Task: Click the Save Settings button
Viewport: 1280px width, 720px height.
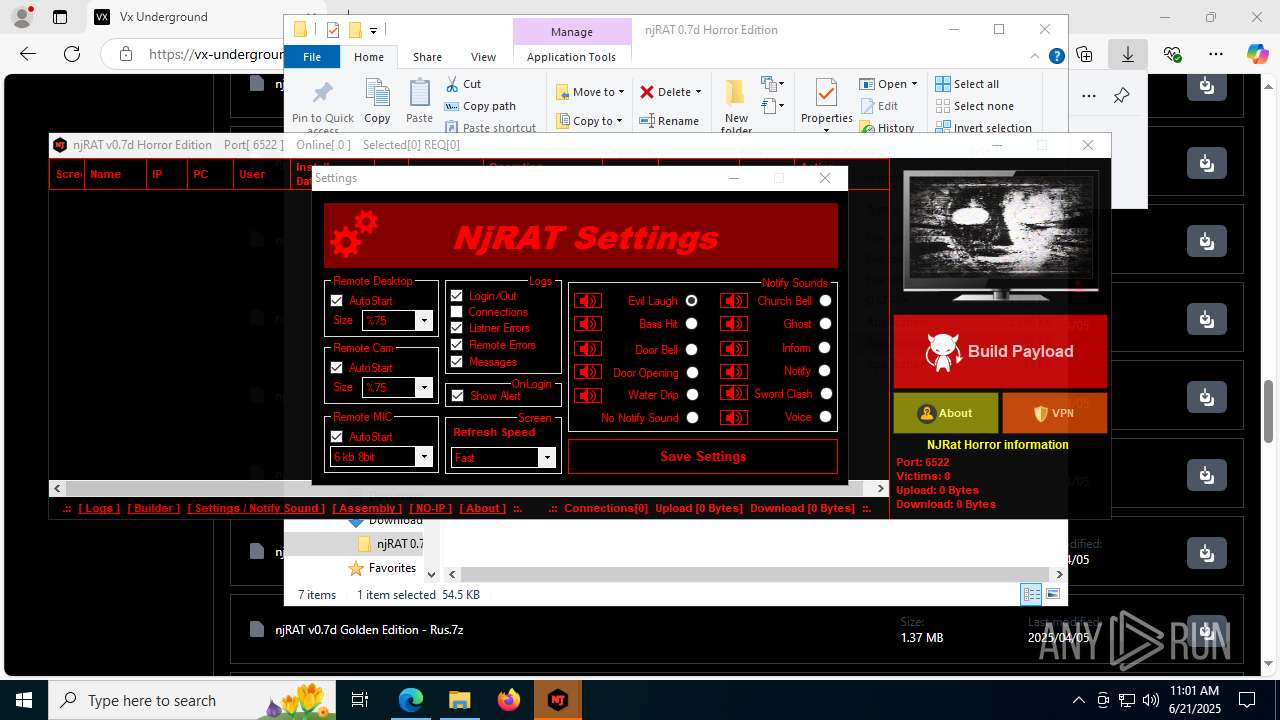Action: coord(703,456)
